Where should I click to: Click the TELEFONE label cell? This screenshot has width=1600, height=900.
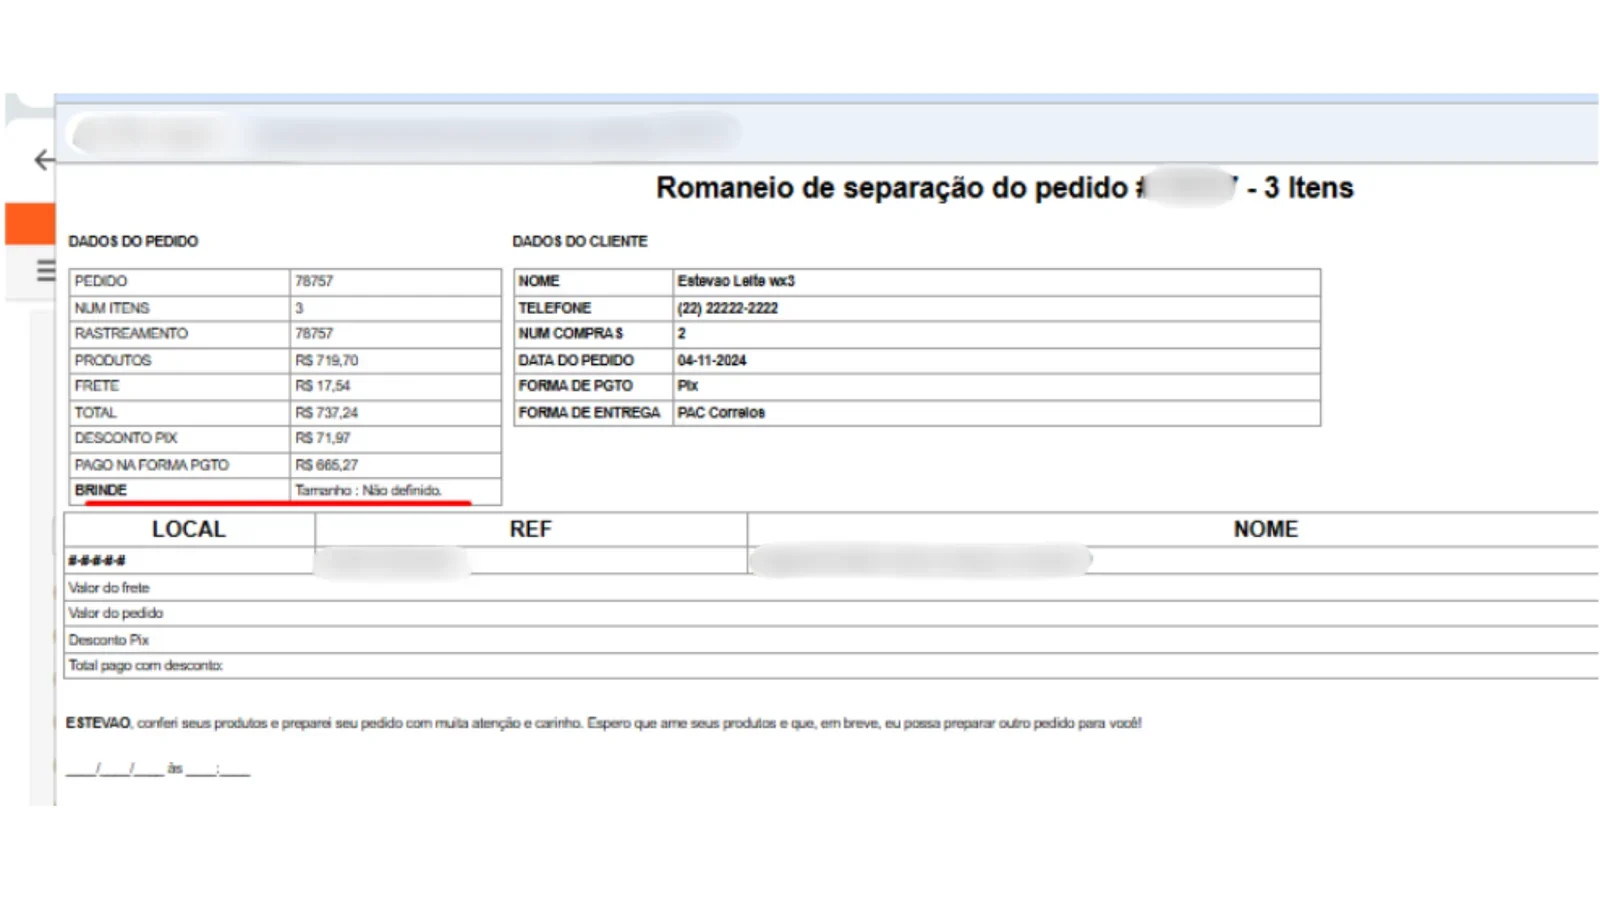coord(593,308)
